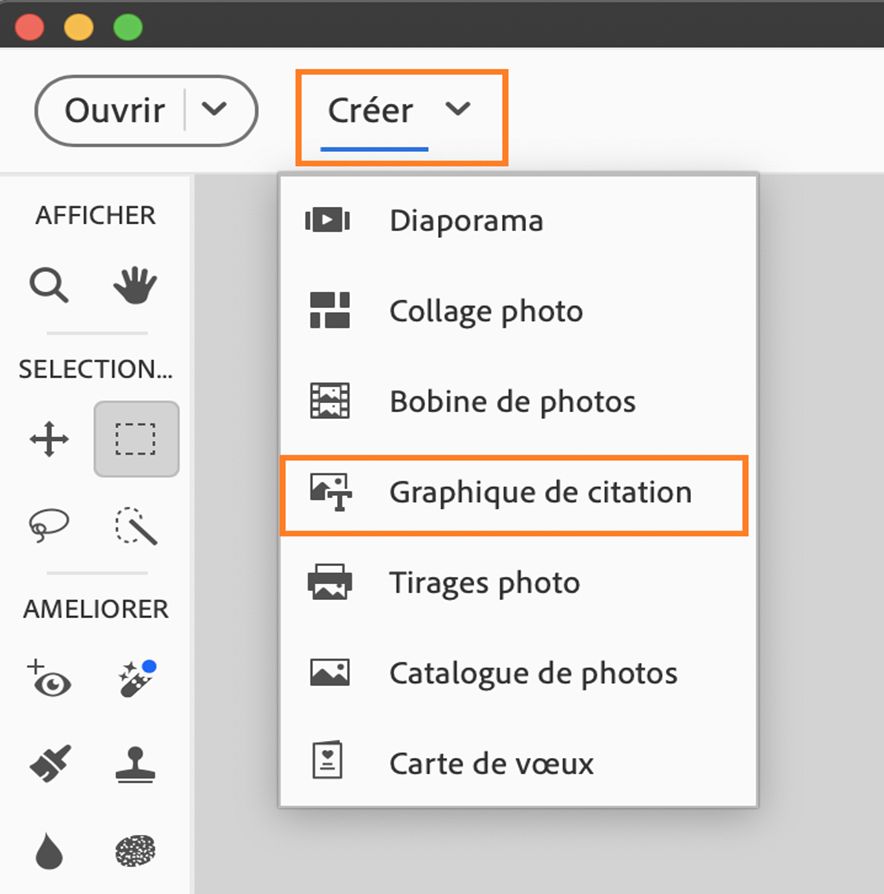Select the Rectangular Marquee tool

point(136,439)
